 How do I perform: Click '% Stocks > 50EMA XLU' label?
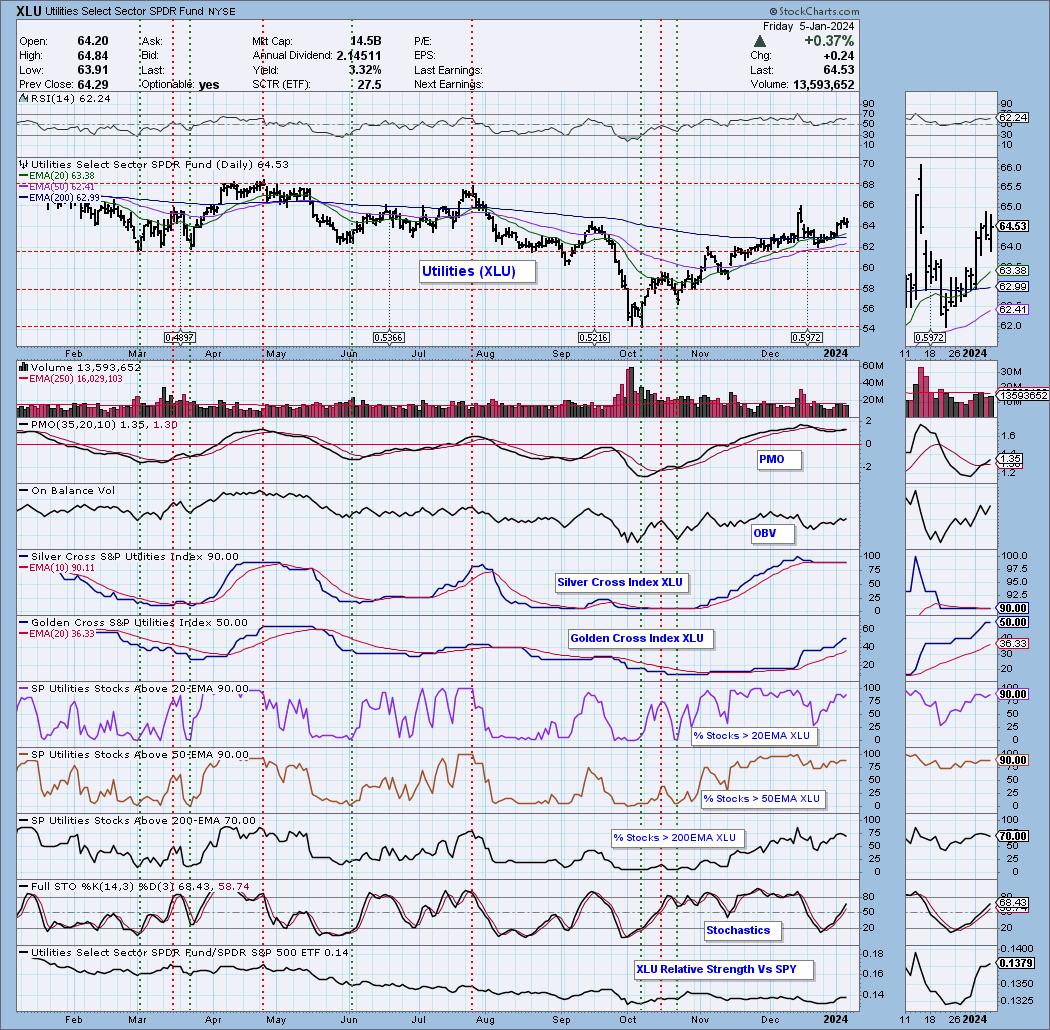point(761,798)
